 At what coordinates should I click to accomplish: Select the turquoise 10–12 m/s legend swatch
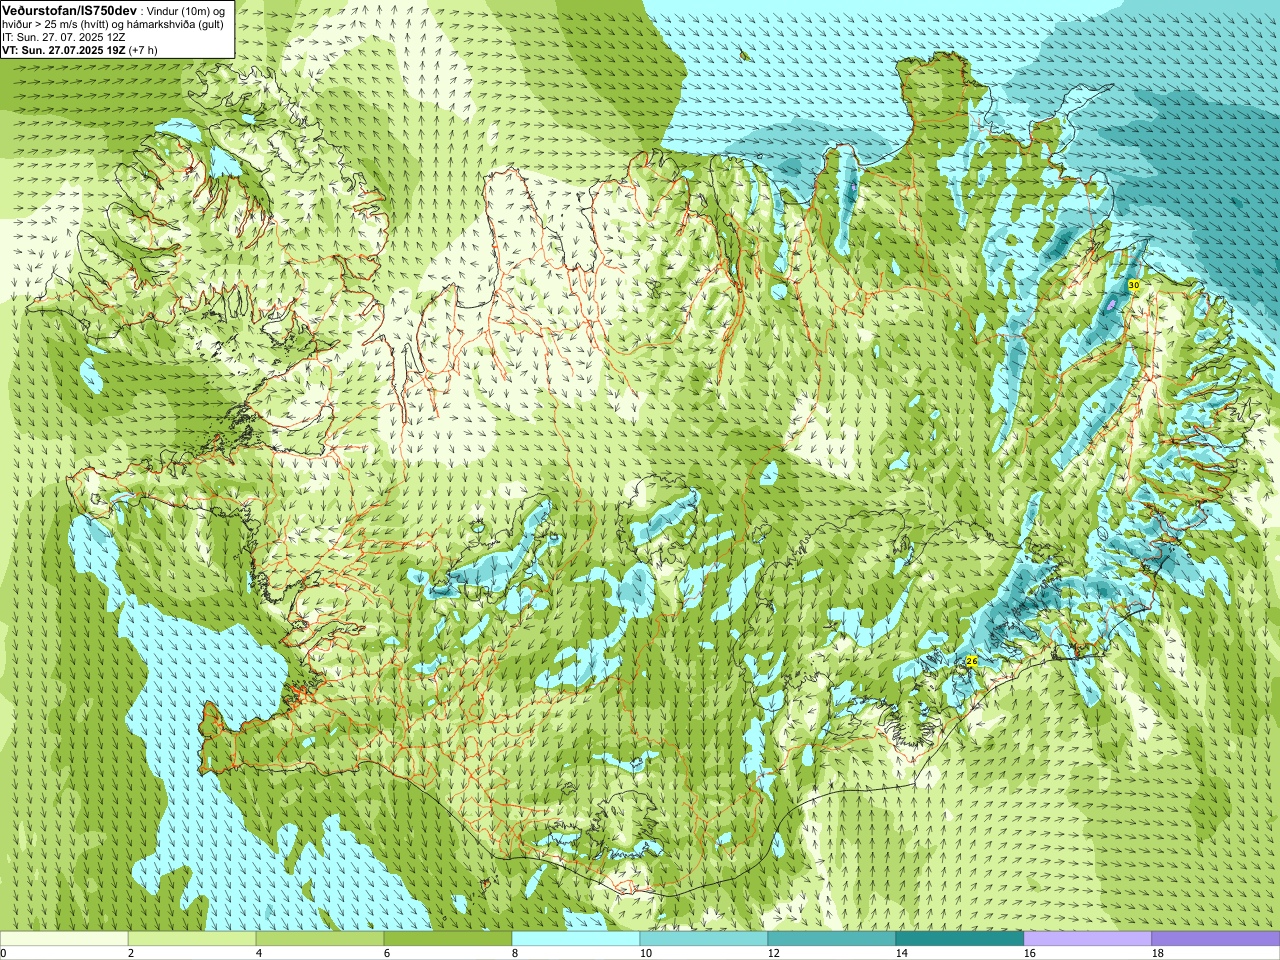pos(704,939)
